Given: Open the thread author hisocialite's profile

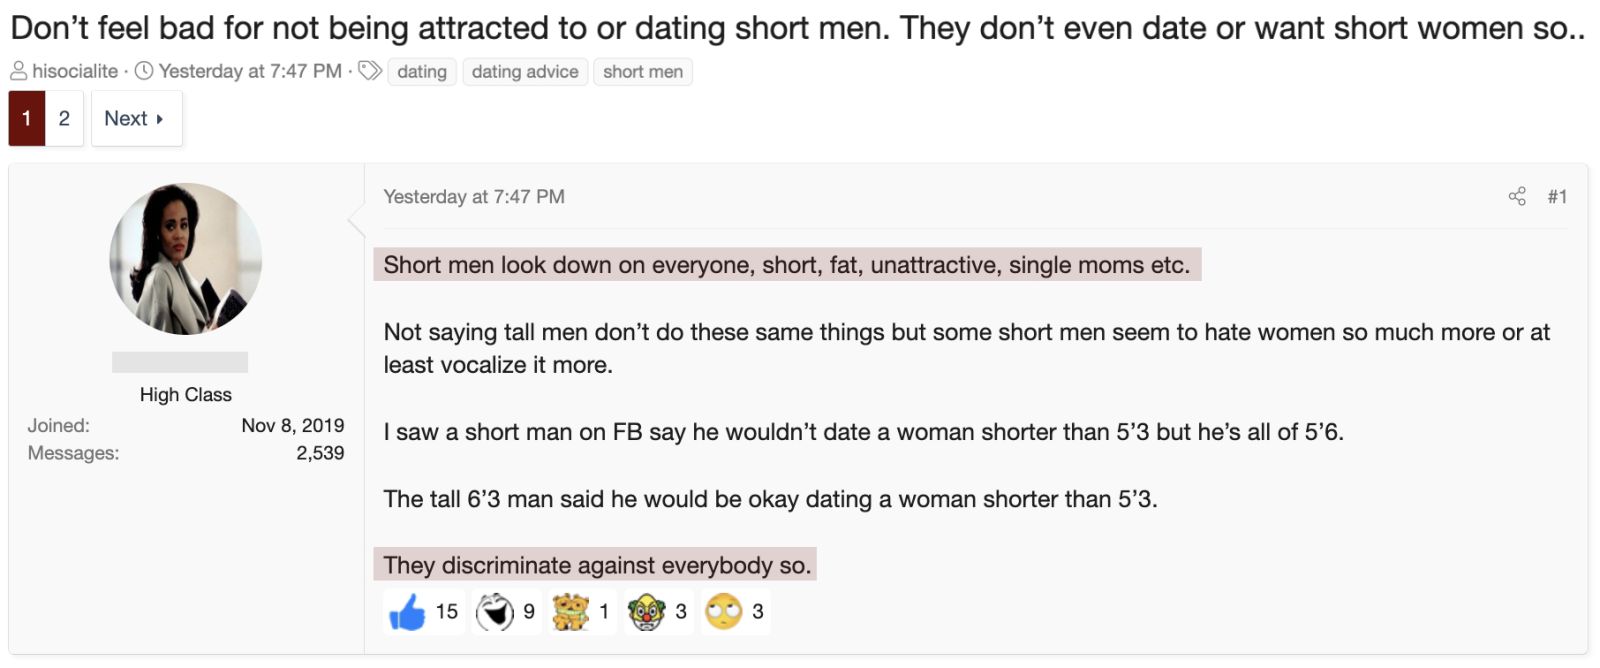Looking at the screenshot, I should 75,71.
